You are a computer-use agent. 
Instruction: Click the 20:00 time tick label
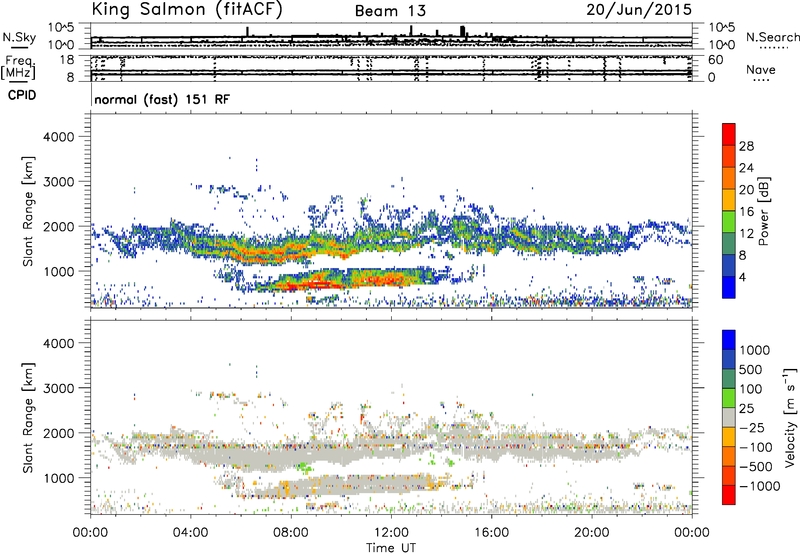click(592, 533)
